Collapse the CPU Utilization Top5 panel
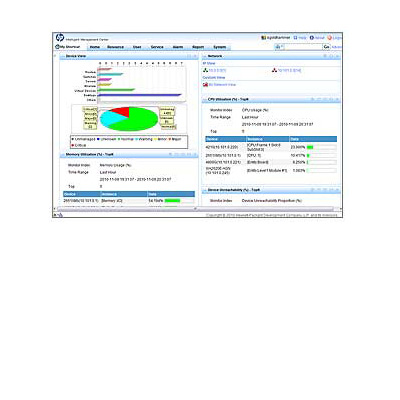Viewport: 400px width, 400px height. [x=204, y=100]
